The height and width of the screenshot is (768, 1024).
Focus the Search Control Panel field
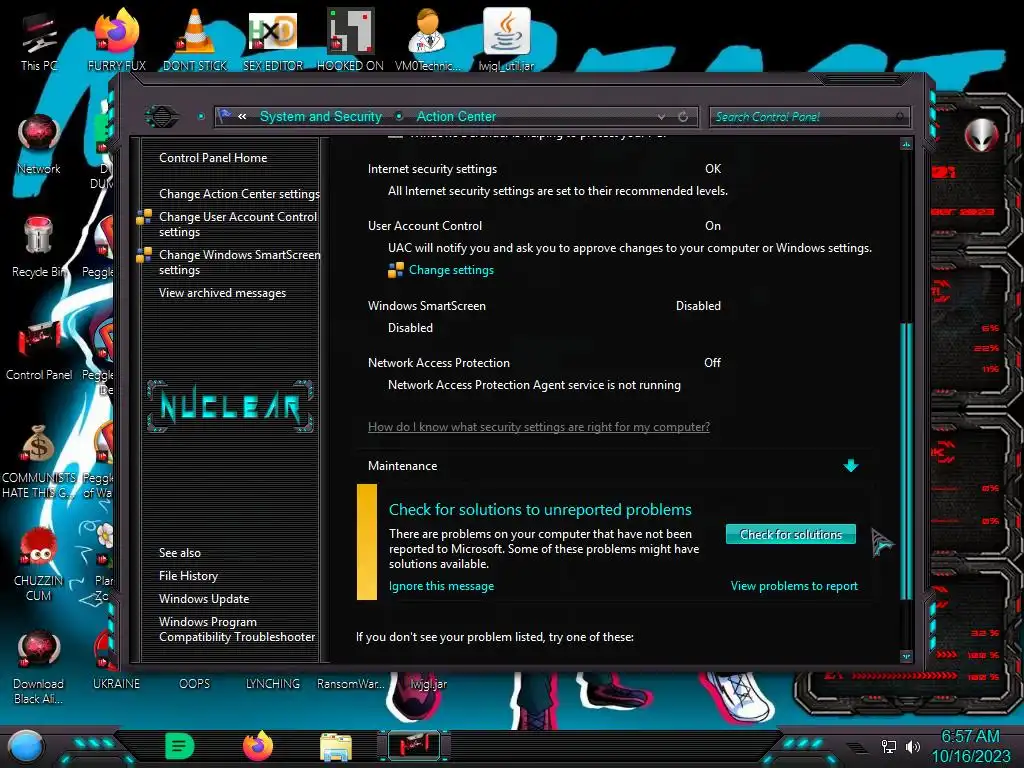tap(808, 117)
